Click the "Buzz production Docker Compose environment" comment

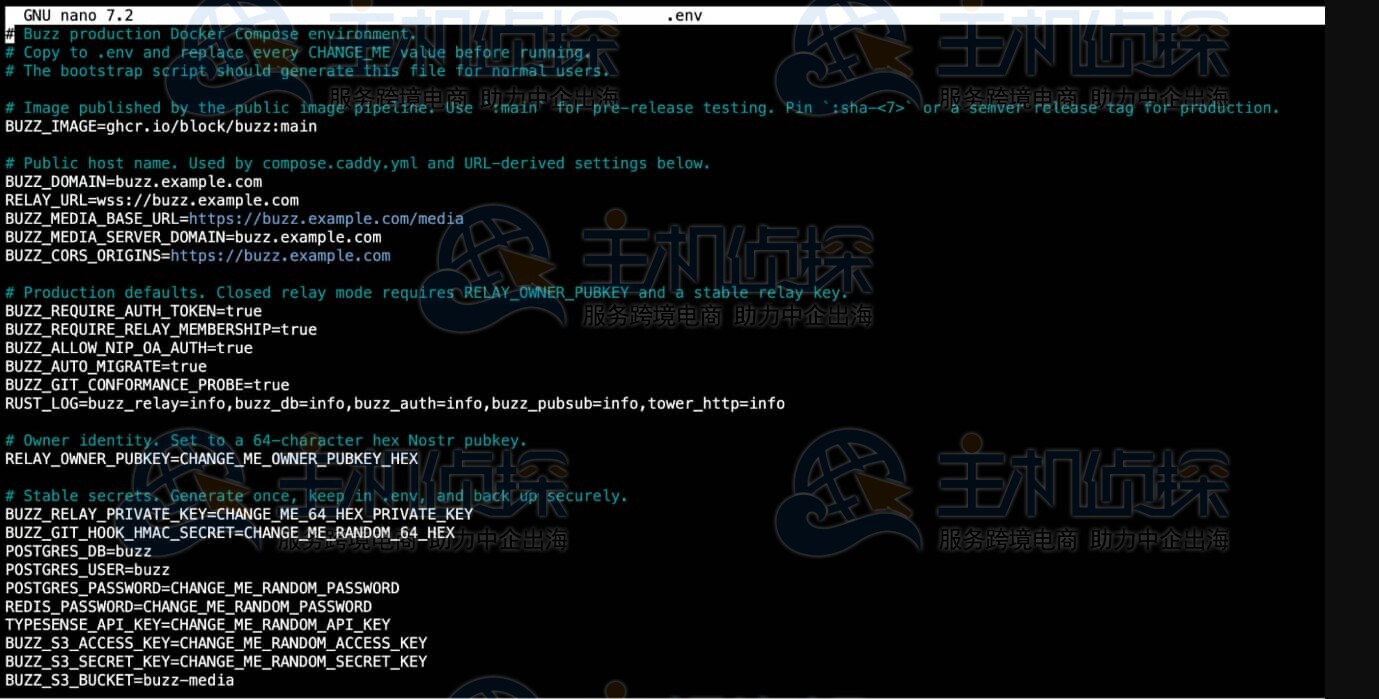tap(211, 34)
